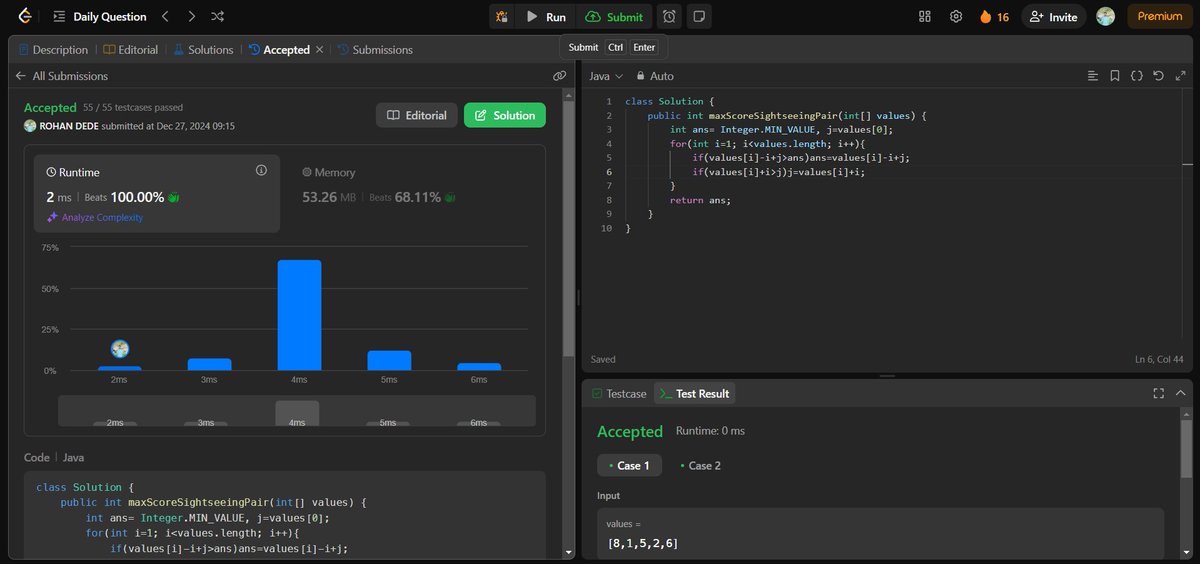Screen dimensions: 1200x564
Task: Select the Accepted tab
Action: 279,50
